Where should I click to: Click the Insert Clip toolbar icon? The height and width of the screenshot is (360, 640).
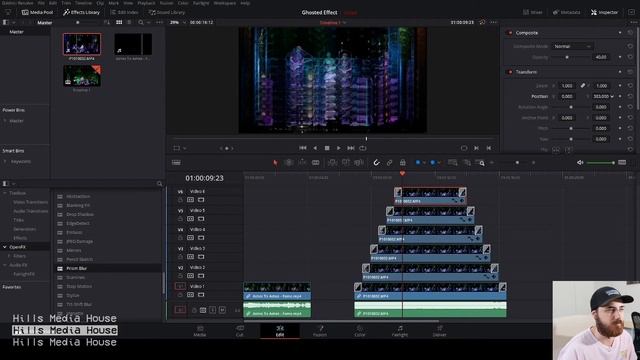click(x=332, y=162)
